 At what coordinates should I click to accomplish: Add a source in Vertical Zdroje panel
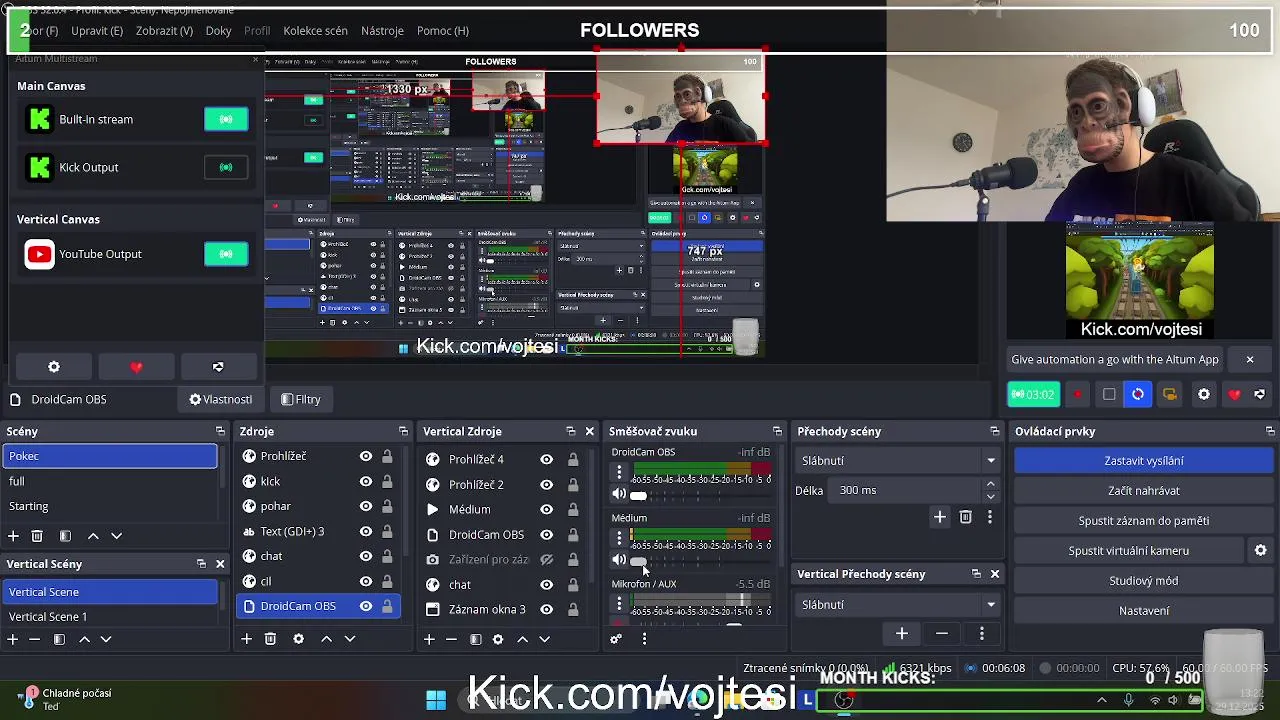pyautogui.click(x=429, y=639)
